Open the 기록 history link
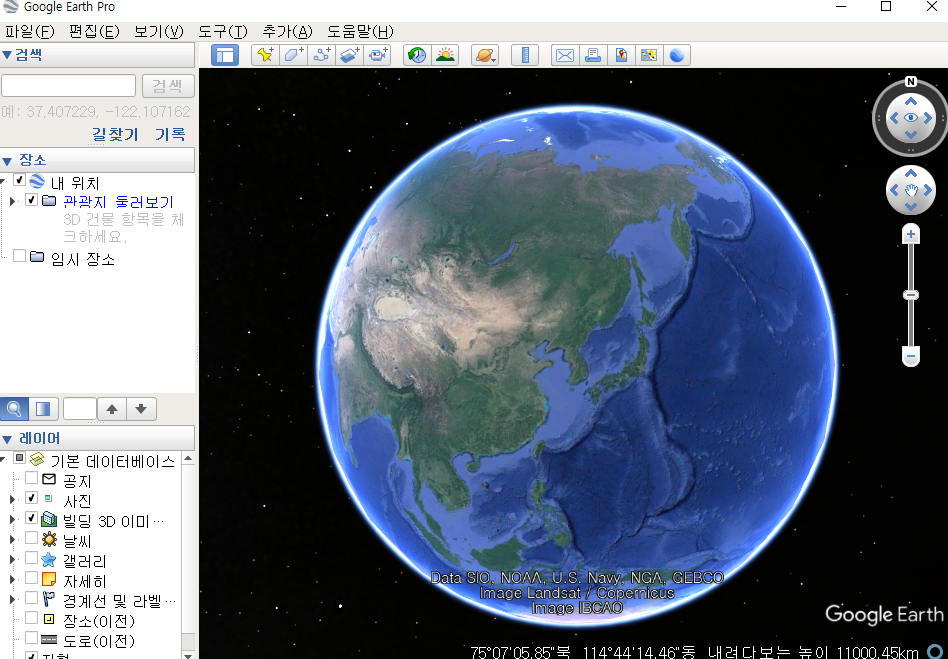The height and width of the screenshot is (659, 948). click(x=170, y=134)
